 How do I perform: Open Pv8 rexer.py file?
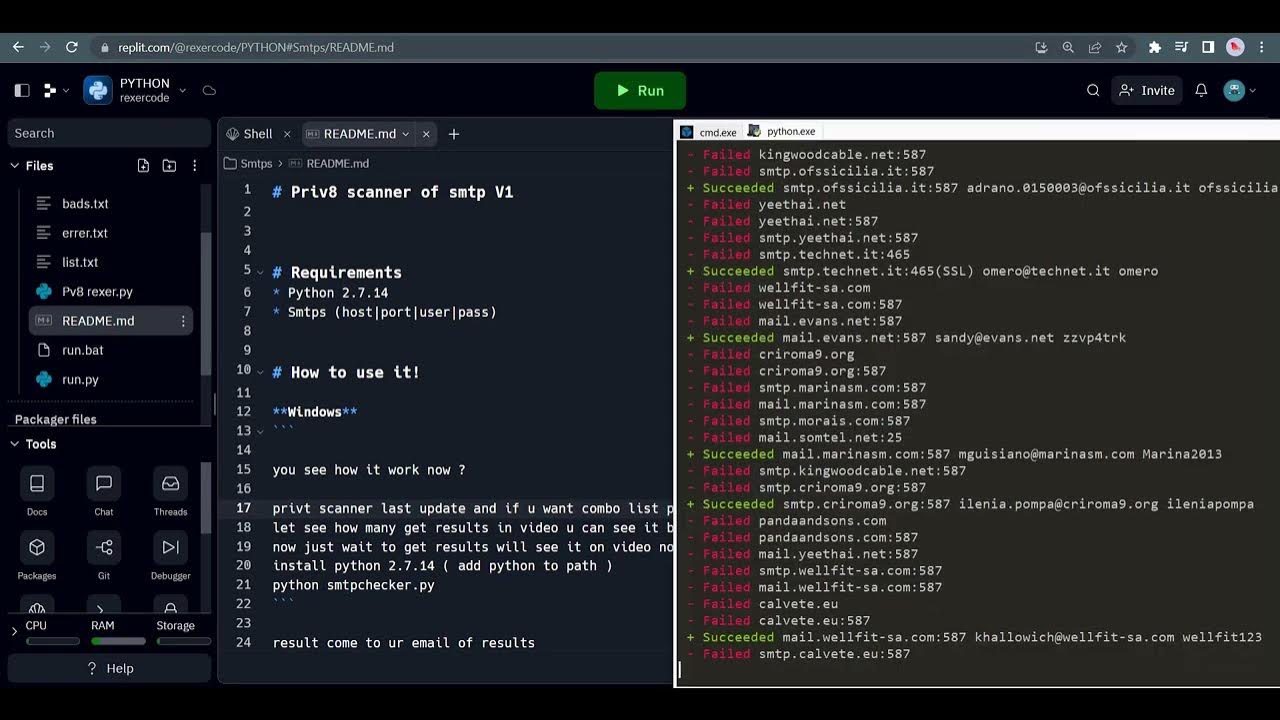tap(97, 291)
